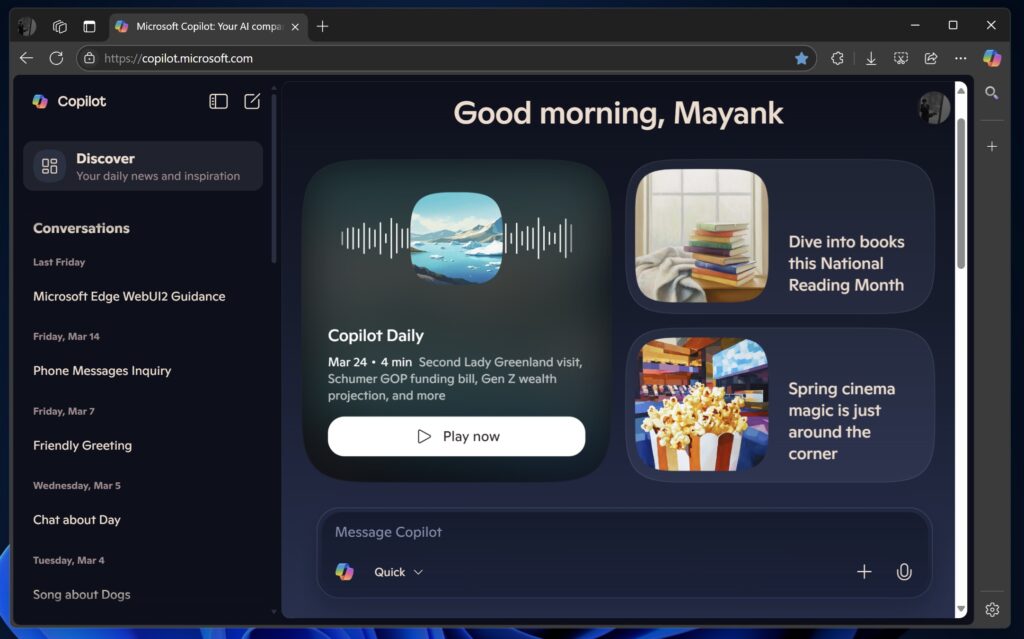The height and width of the screenshot is (639, 1024).
Task: Play the Copilot Daily briefing
Action: [456, 436]
